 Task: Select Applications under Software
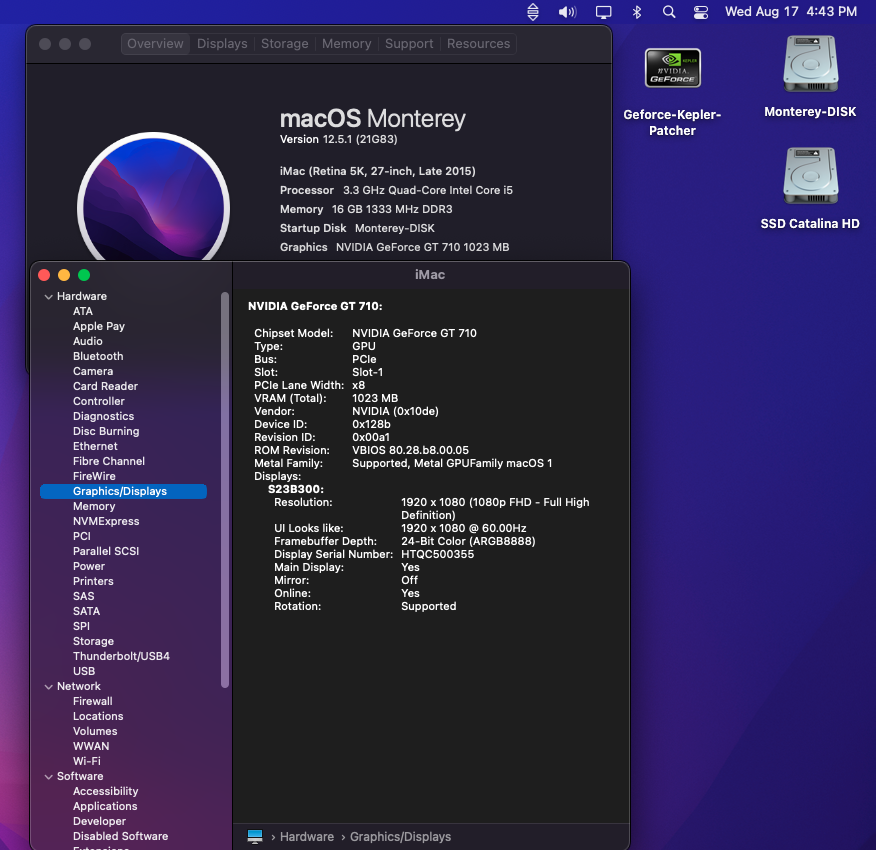click(x=105, y=807)
